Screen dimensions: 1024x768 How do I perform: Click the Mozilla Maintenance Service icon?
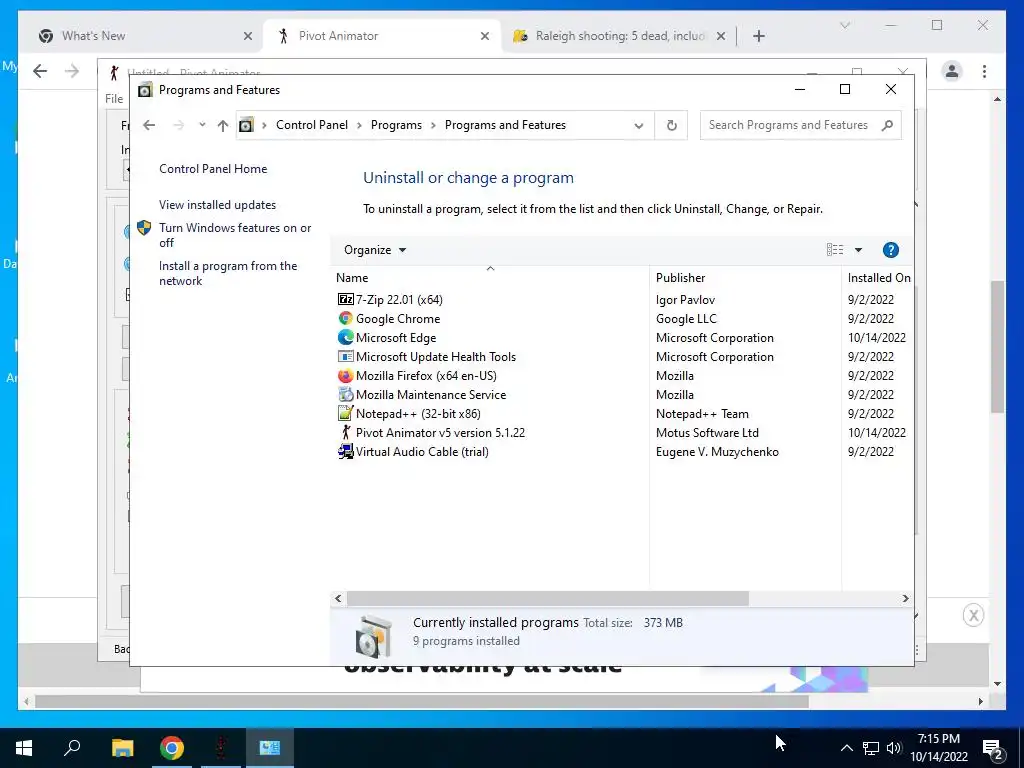pyautogui.click(x=345, y=394)
